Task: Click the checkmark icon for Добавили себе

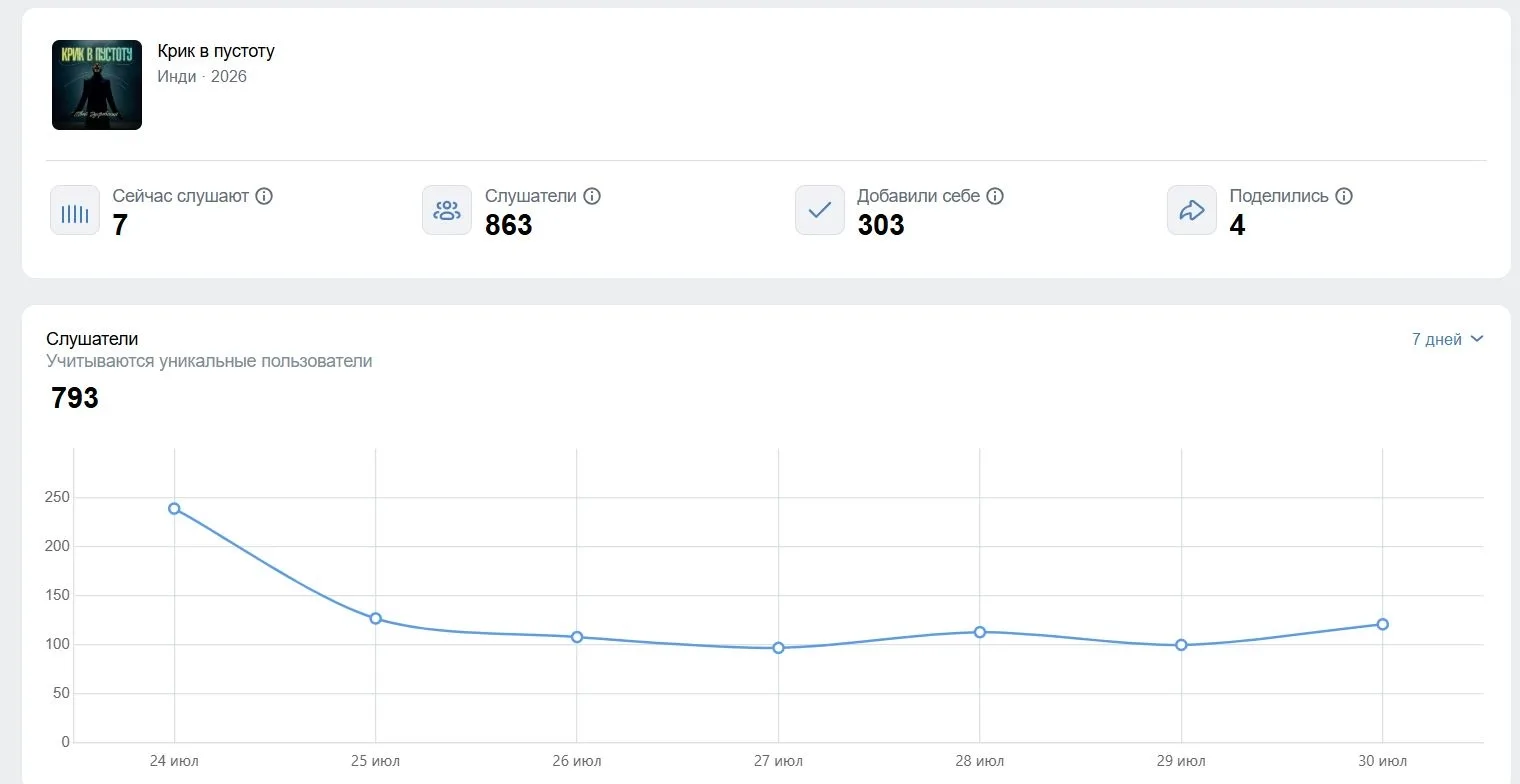Action: (x=820, y=210)
